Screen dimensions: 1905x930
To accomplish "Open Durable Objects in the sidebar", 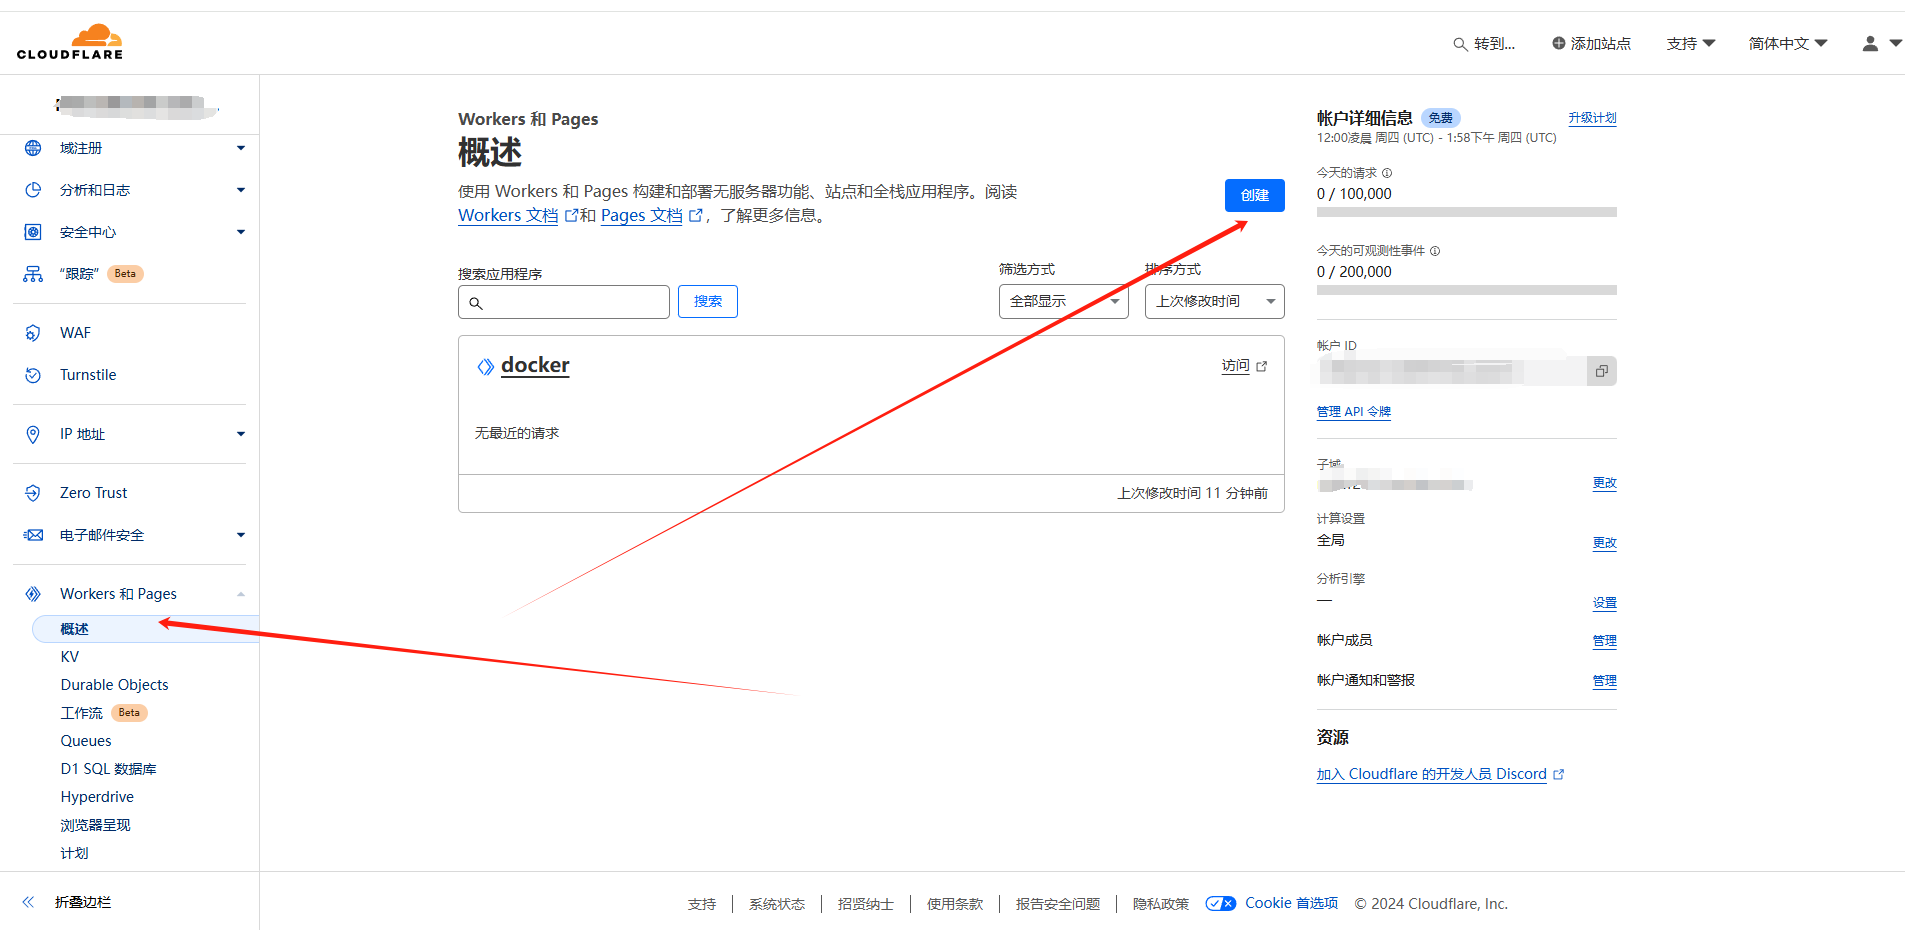I will [115, 685].
